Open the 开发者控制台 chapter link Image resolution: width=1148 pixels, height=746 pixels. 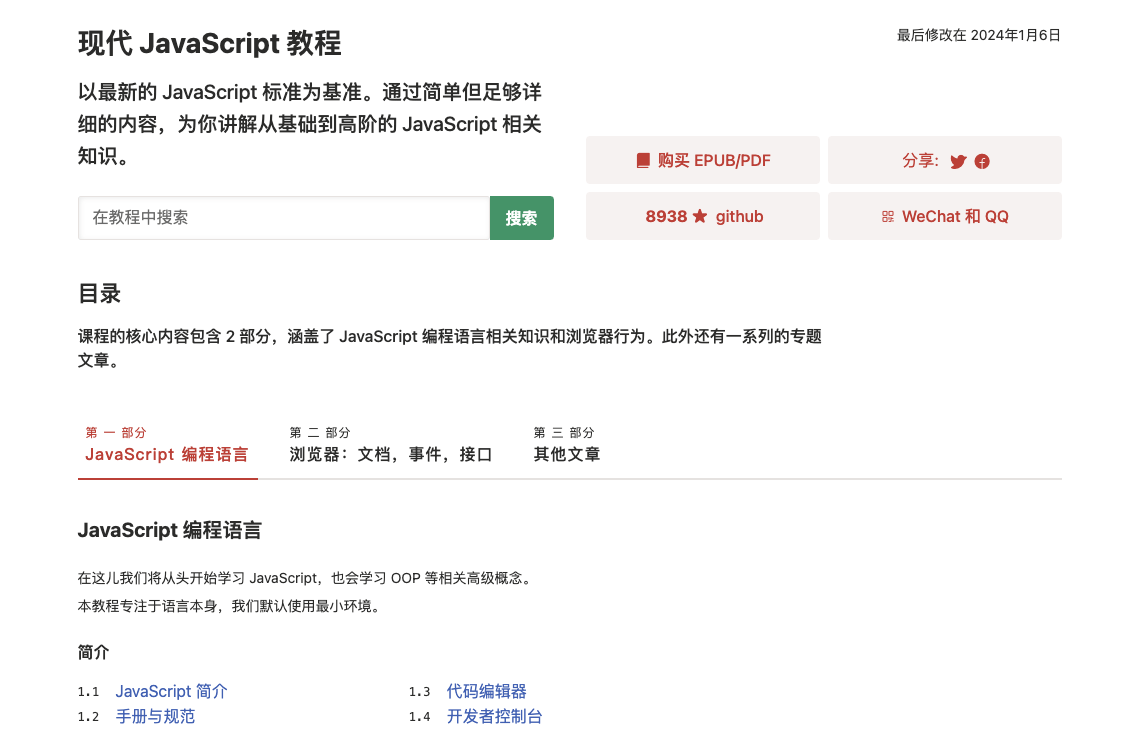coord(494,716)
